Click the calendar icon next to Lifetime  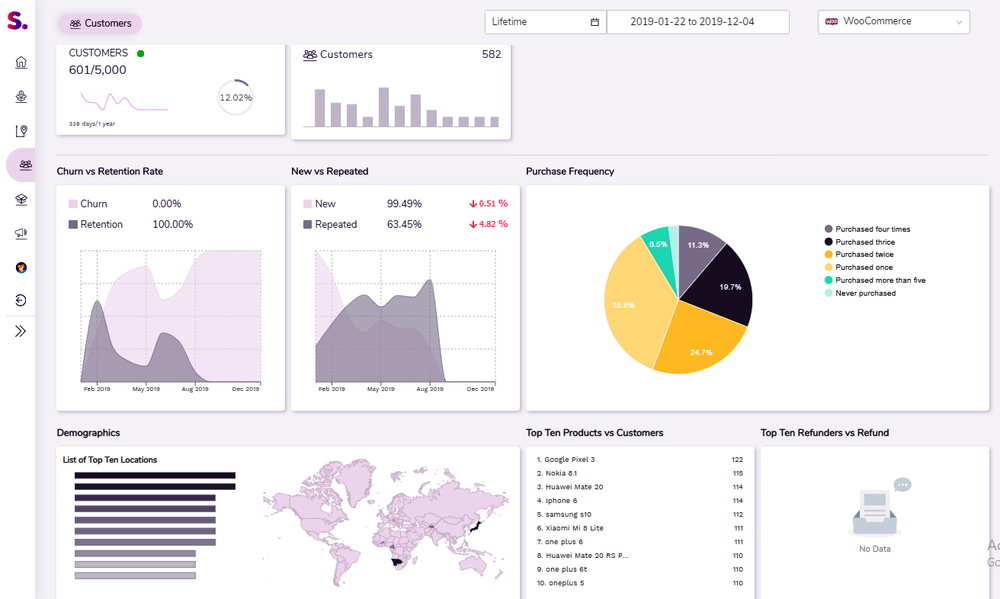coord(596,21)
